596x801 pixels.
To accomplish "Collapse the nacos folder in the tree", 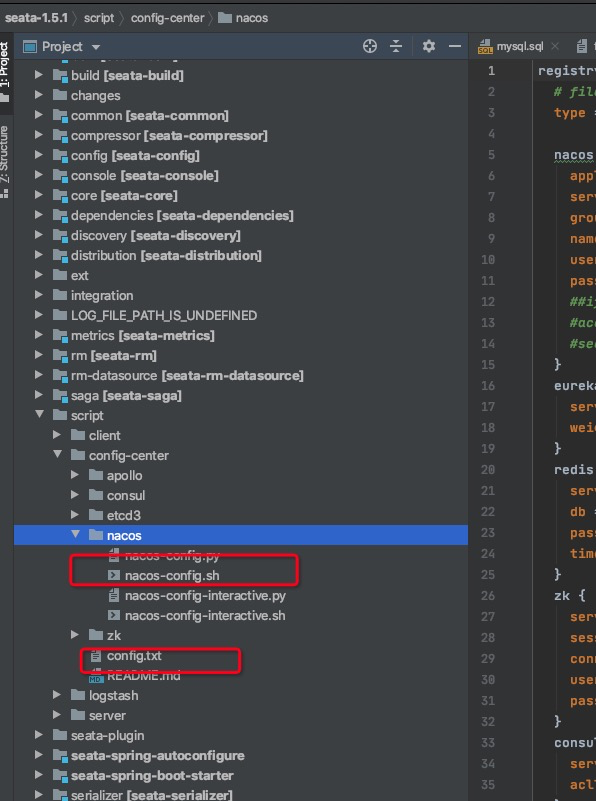I will (75, 534).
